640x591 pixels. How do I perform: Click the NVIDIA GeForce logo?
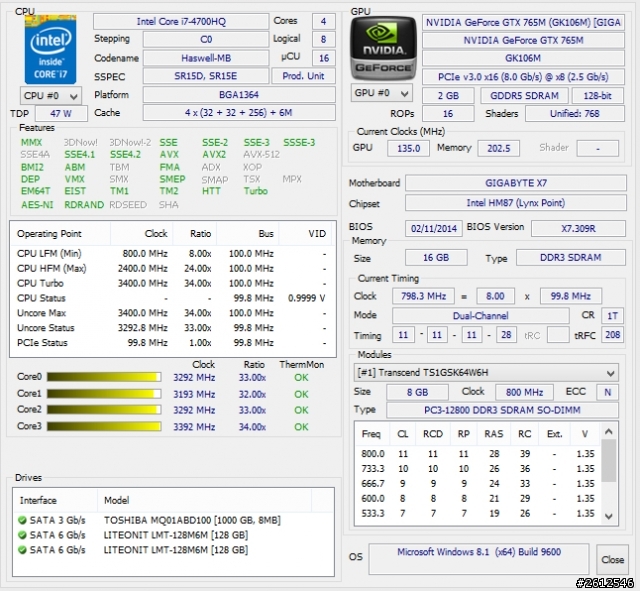(383, 48)
